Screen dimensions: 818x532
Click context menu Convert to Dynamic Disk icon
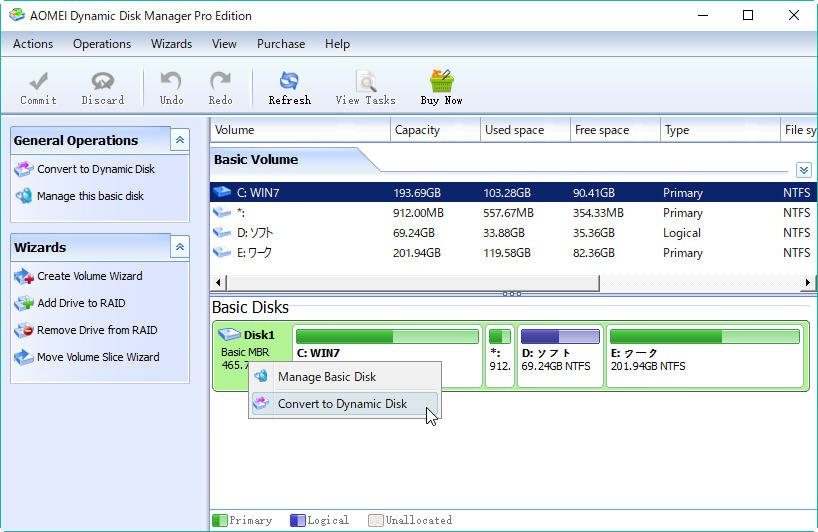click(261, 403)
